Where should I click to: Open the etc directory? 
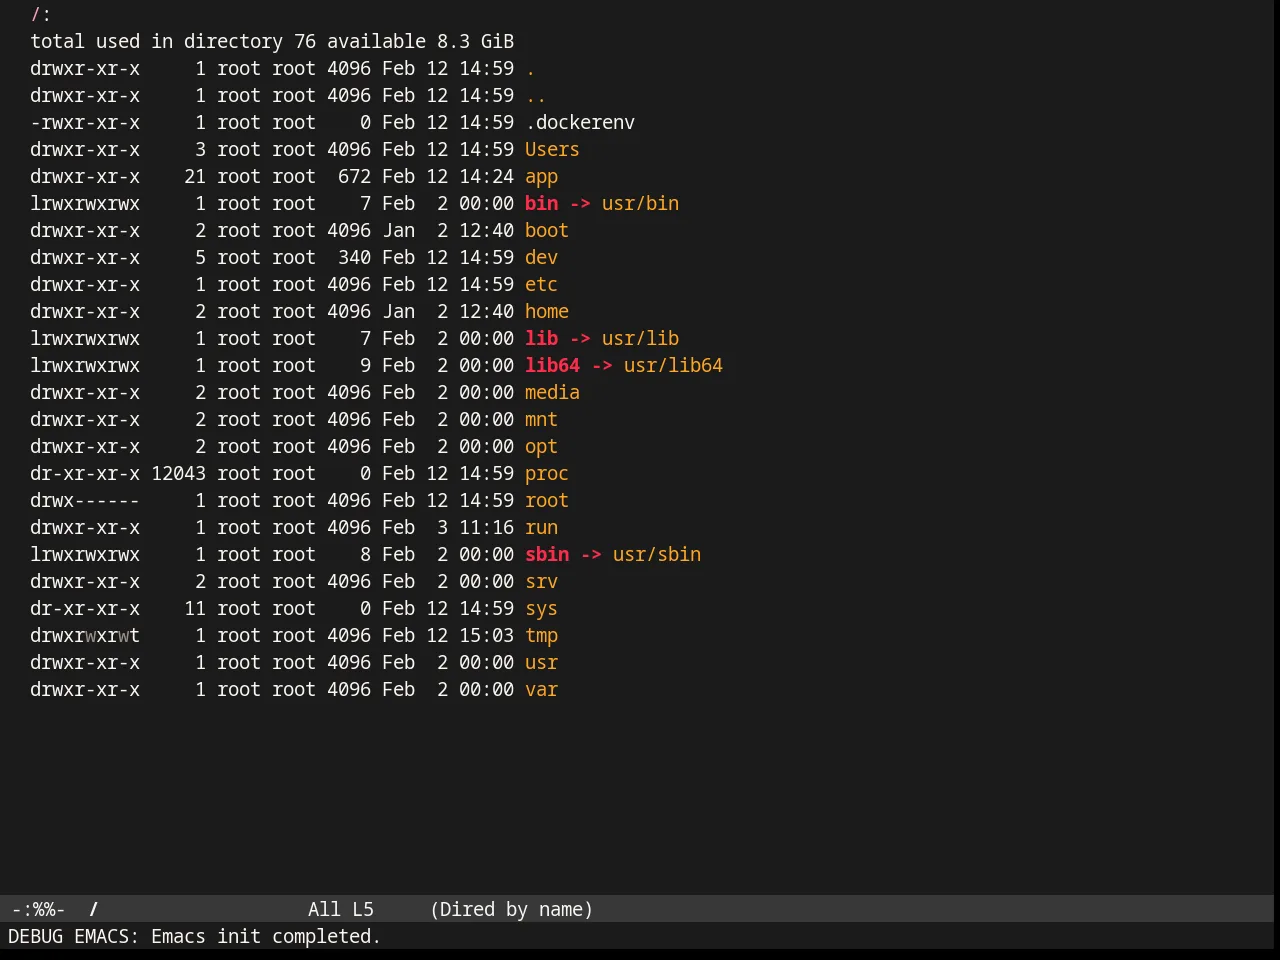(x=541, y=284)
